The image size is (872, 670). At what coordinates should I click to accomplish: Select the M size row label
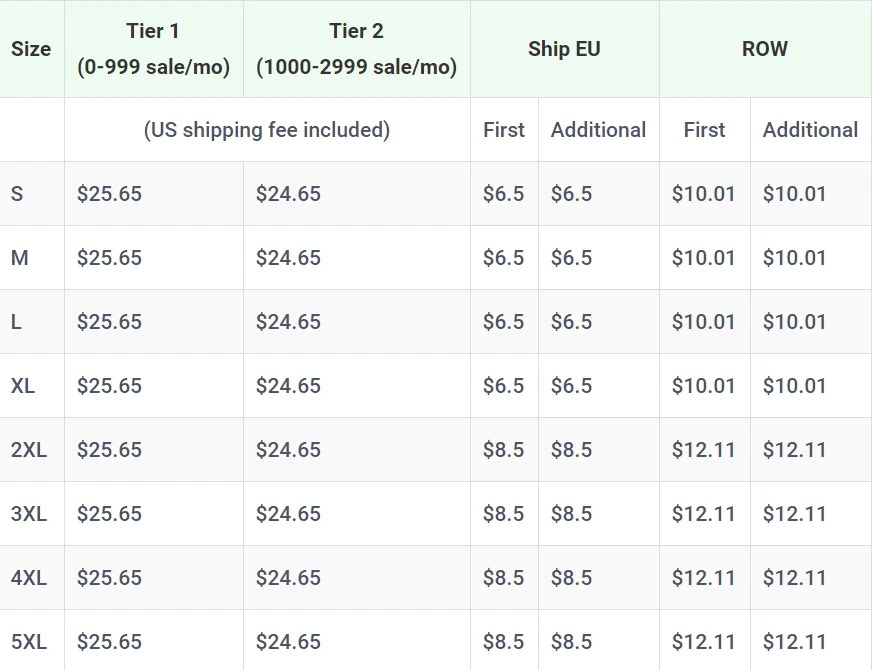click(20, 258)
